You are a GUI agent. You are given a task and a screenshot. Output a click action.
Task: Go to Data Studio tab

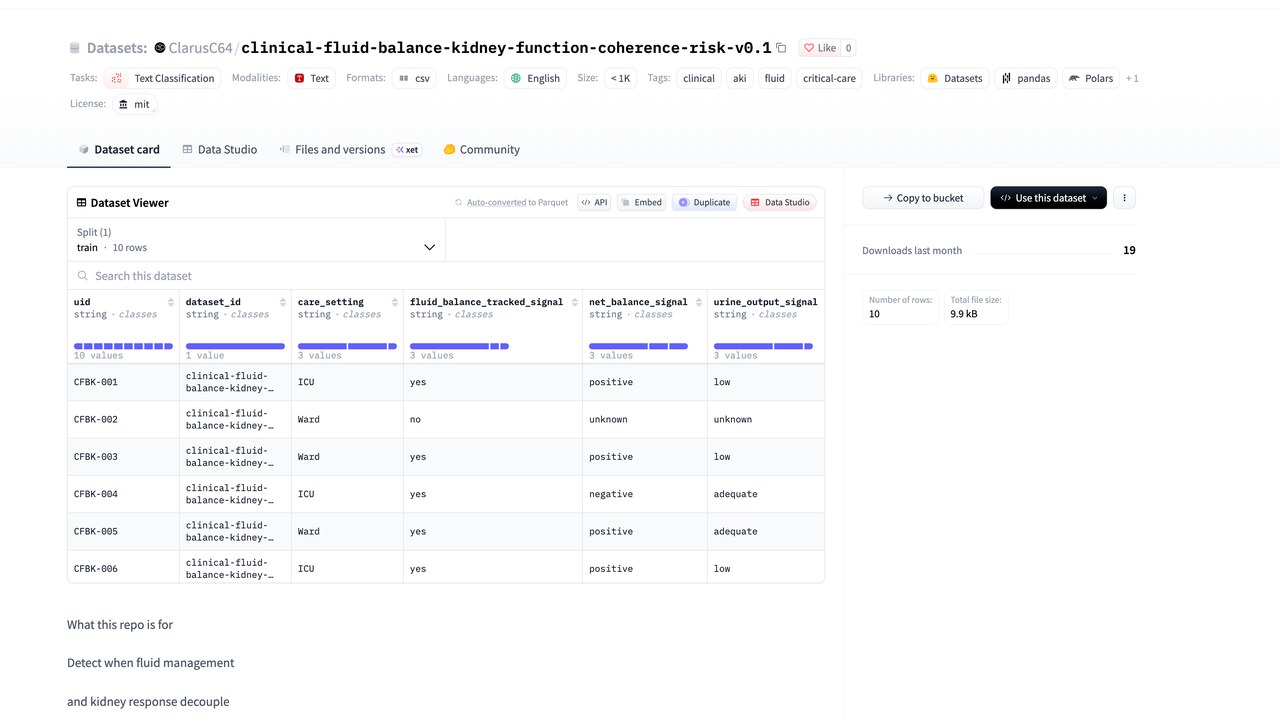coord(219,149)
